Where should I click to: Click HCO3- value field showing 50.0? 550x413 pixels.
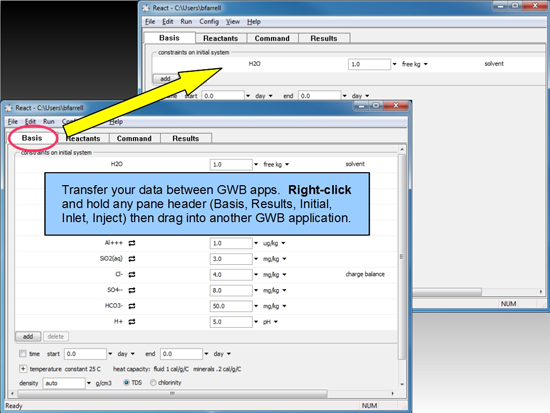coord(231,306)
